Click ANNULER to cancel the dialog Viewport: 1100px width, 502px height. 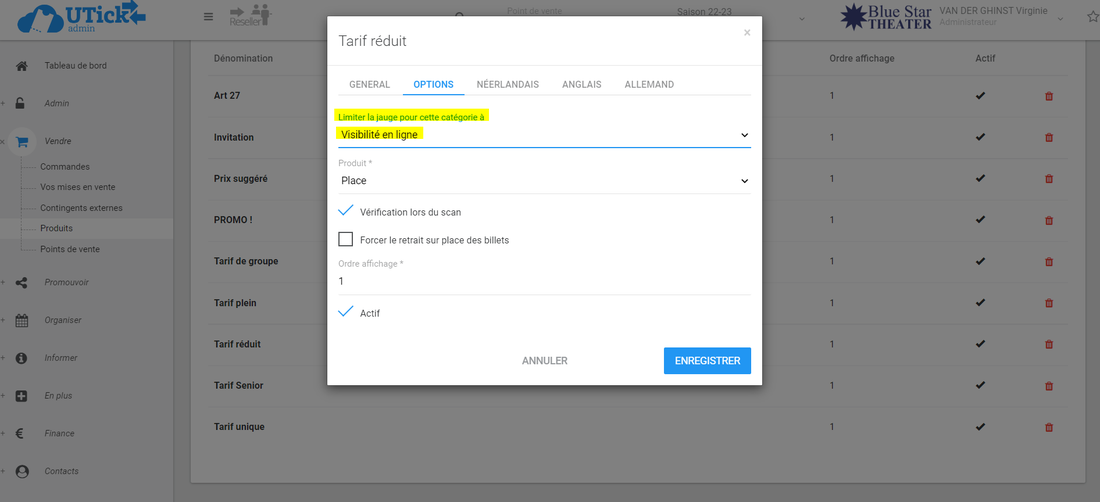click(544, 361)
